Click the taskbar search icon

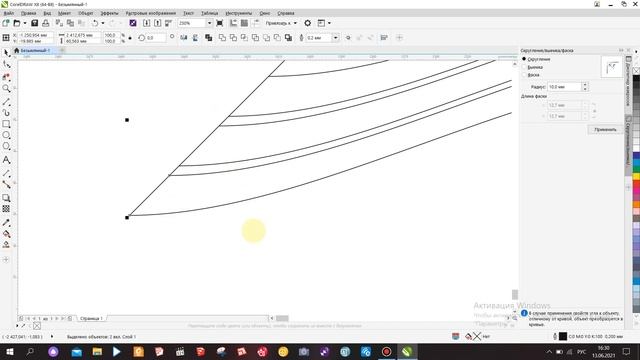click(x=30, y=351)
